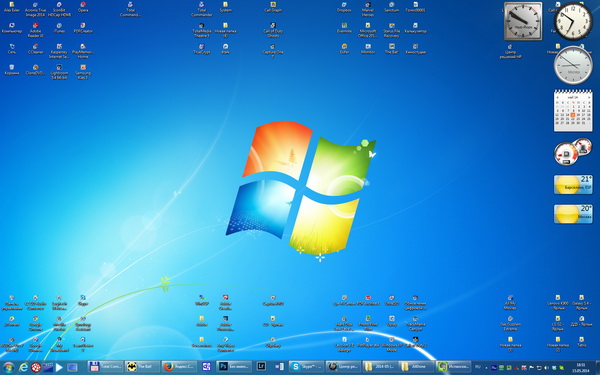Open the Barcelona weather gadget
This screenshot has width=600, height=375.
[573, 184]
